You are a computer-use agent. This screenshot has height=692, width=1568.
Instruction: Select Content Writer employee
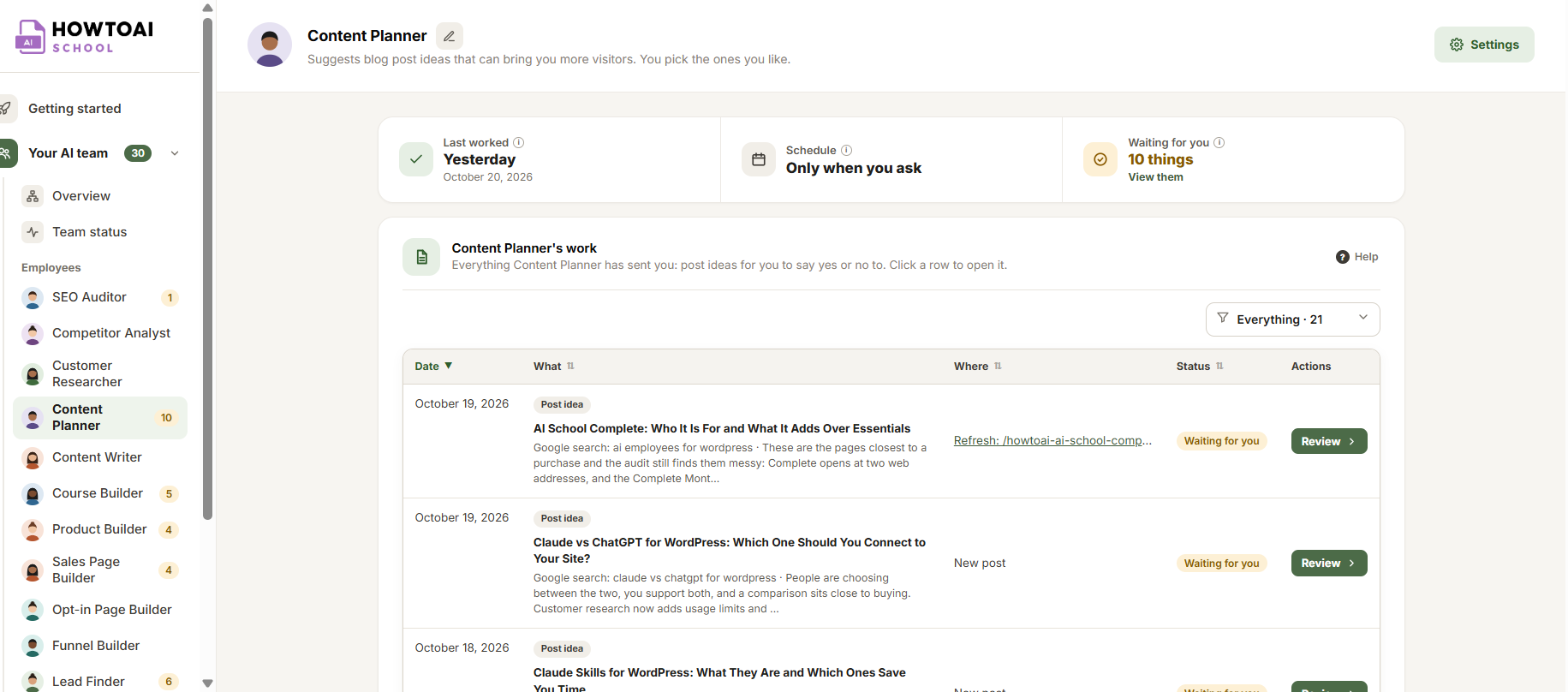[x=100, y=457]
